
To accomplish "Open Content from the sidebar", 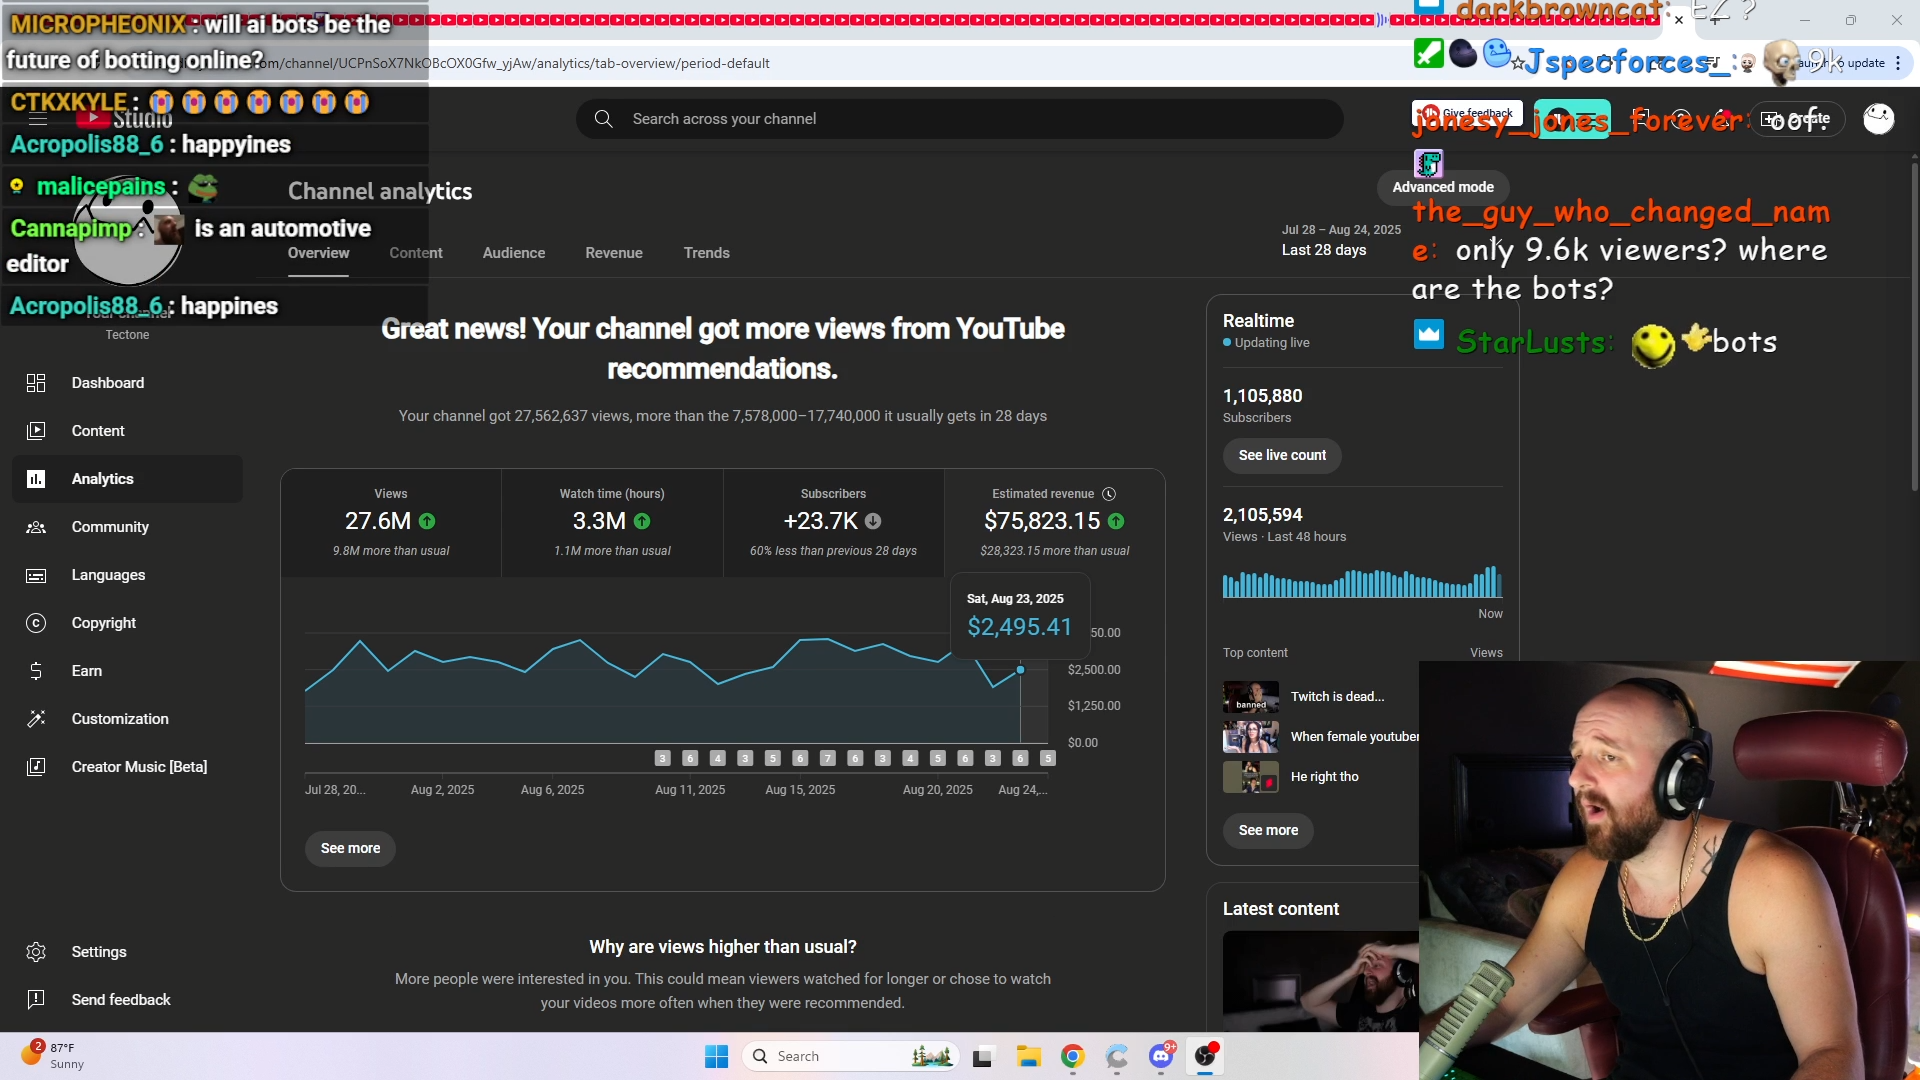I will coord(98,431).
